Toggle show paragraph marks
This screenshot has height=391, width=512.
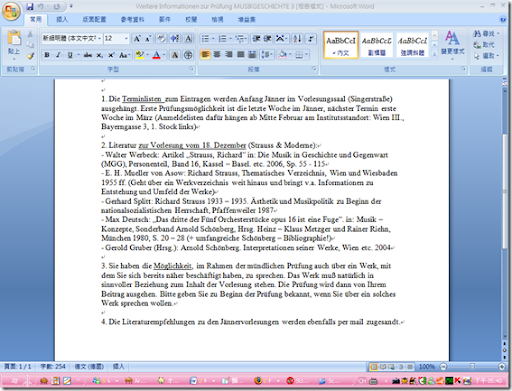click(310, 39)
